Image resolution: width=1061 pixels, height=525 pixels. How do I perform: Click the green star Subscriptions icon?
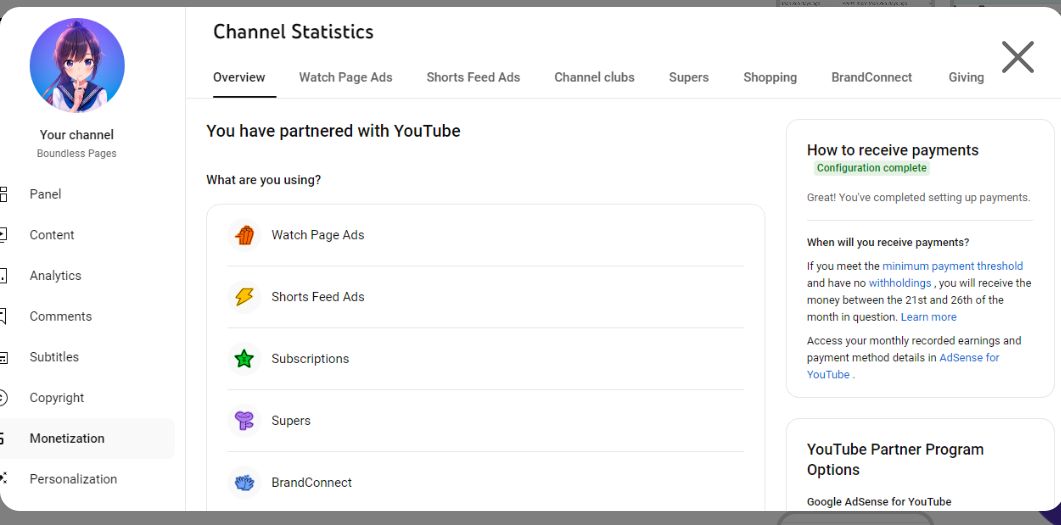(244, 359)
